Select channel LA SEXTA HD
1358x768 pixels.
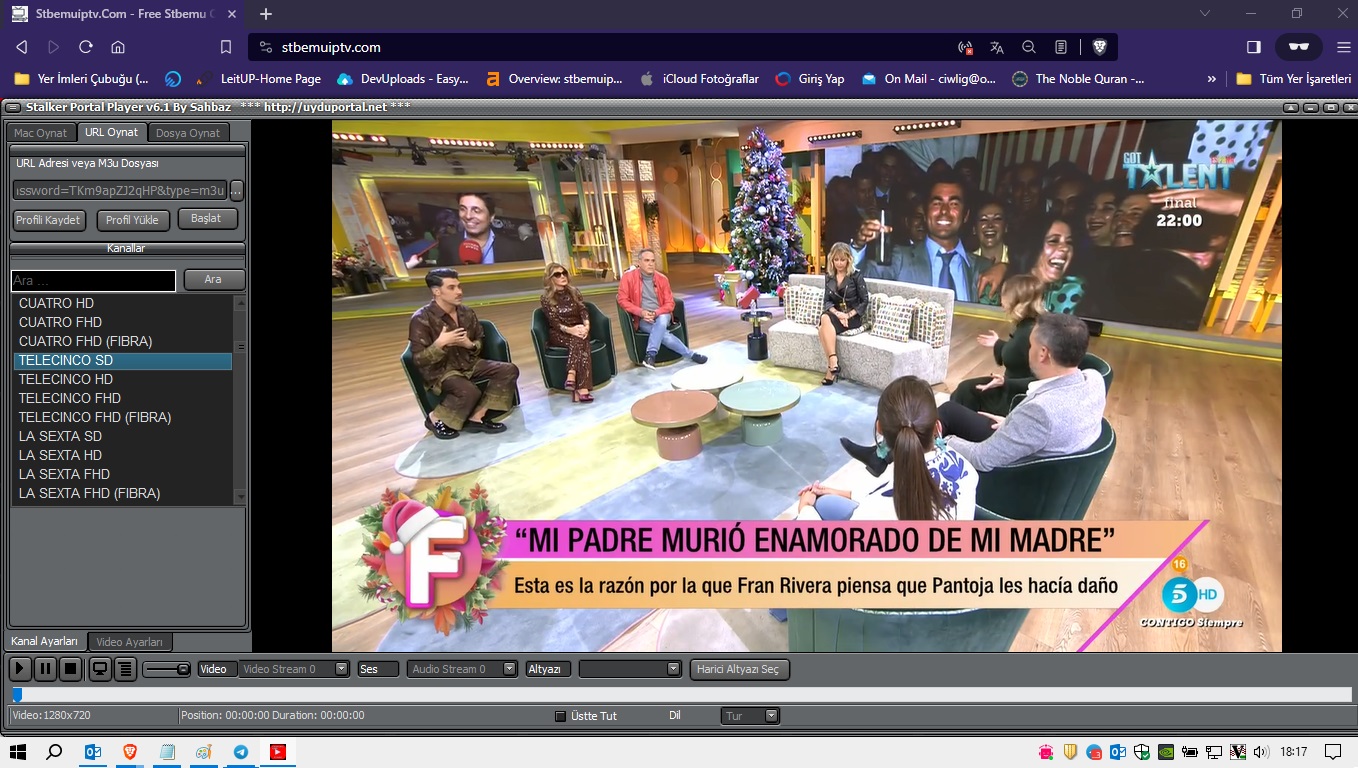122,455
